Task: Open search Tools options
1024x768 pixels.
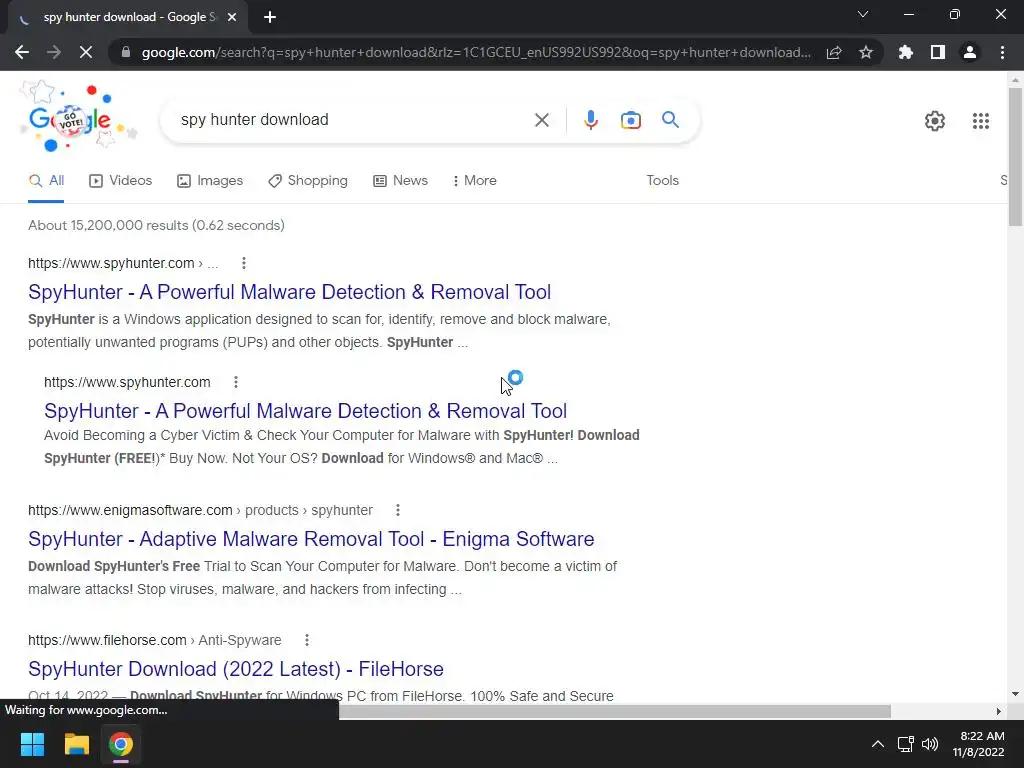Action: [662, 181]
